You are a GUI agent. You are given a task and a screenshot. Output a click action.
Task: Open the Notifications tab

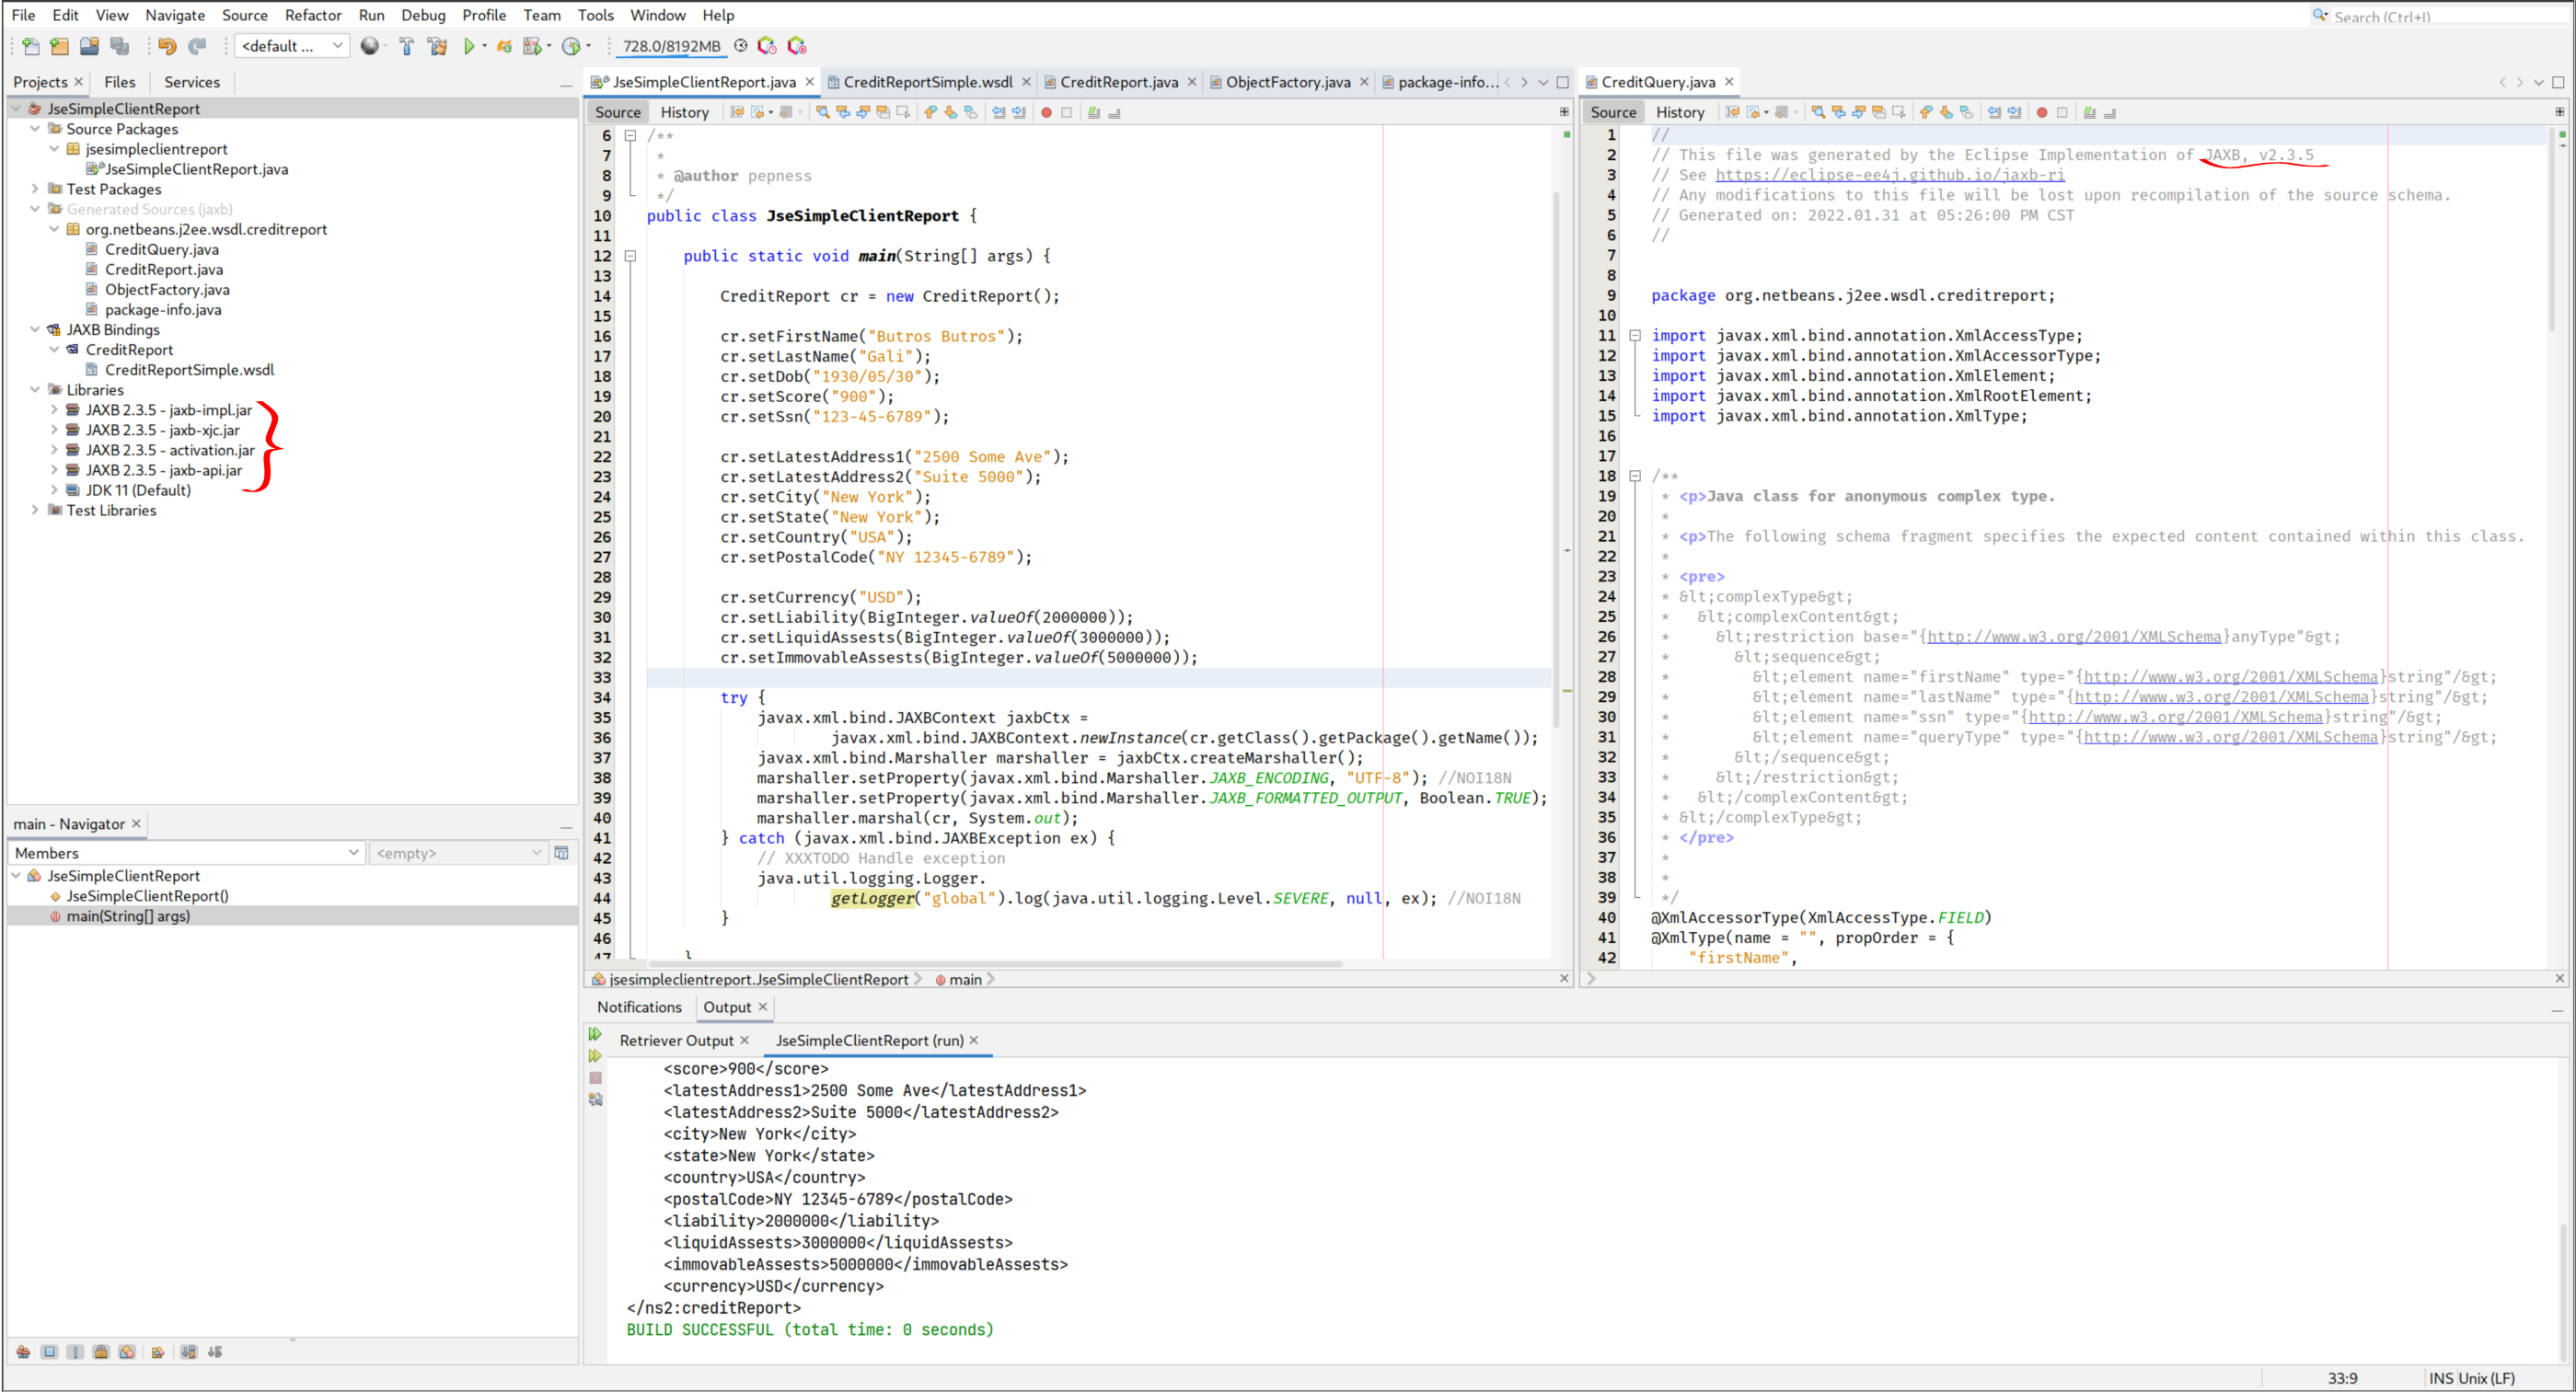[639, 1007]
